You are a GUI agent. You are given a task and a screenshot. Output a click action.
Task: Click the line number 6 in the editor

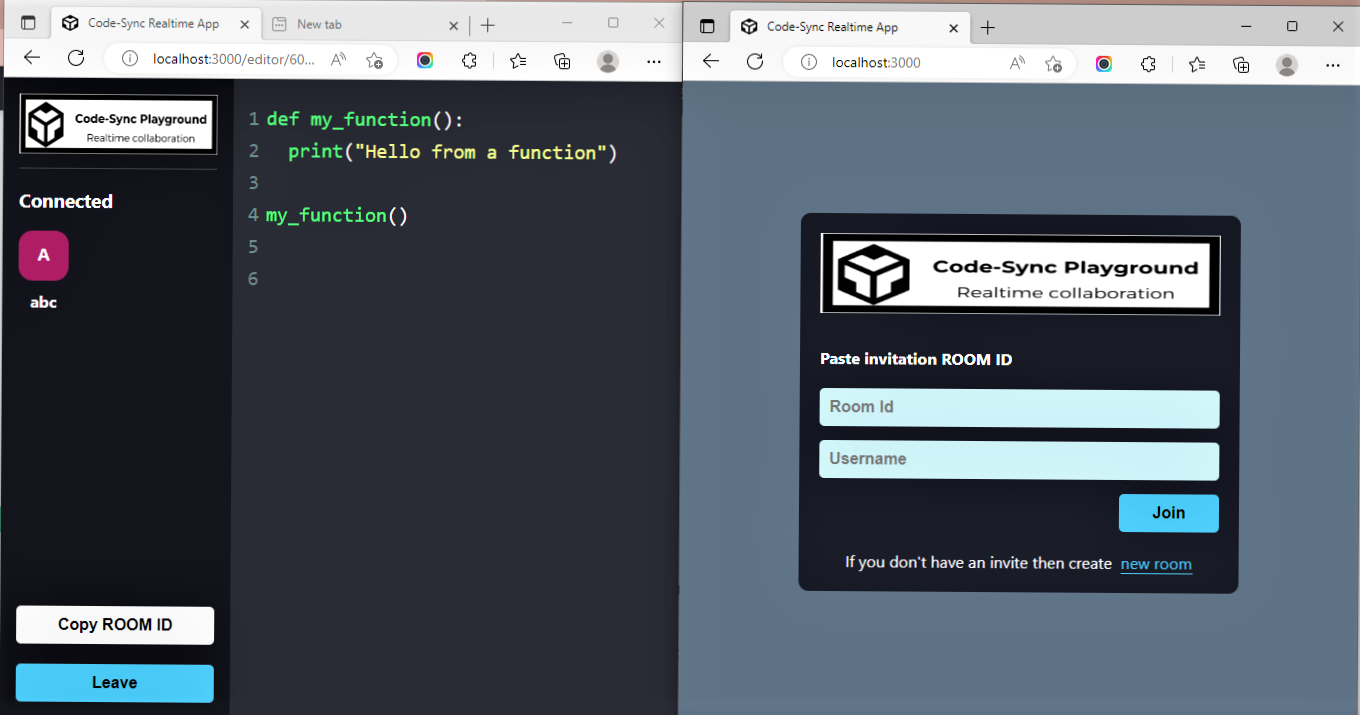pos(253,279)
